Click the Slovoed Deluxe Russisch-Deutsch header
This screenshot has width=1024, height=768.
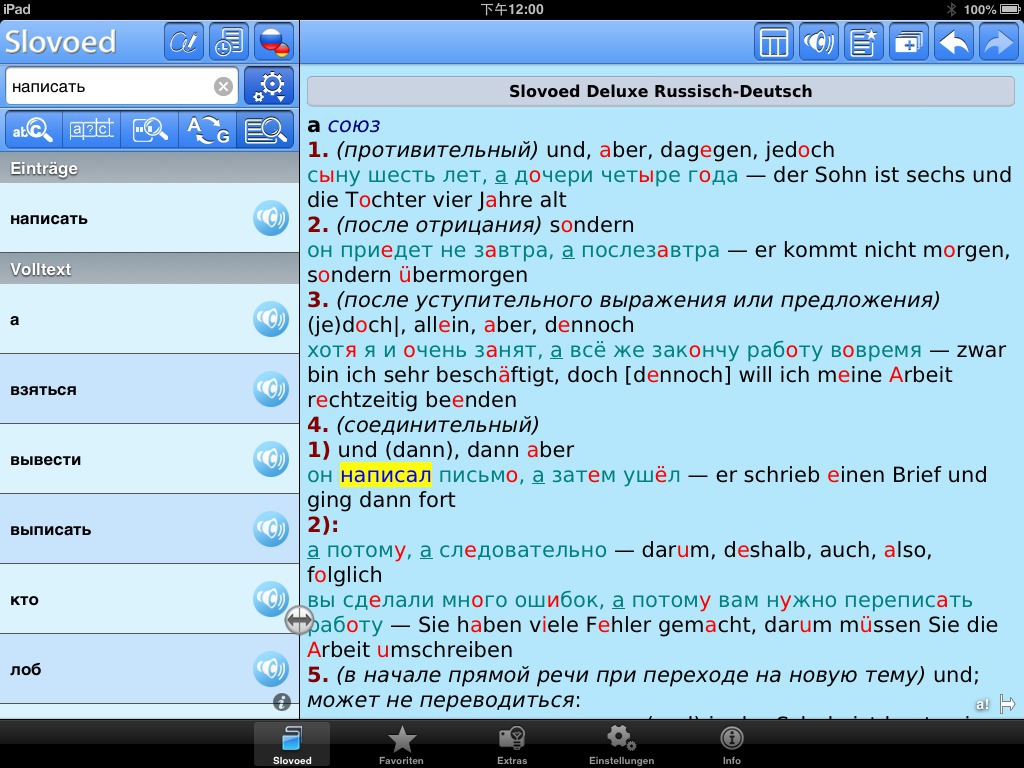pos(660,91)
